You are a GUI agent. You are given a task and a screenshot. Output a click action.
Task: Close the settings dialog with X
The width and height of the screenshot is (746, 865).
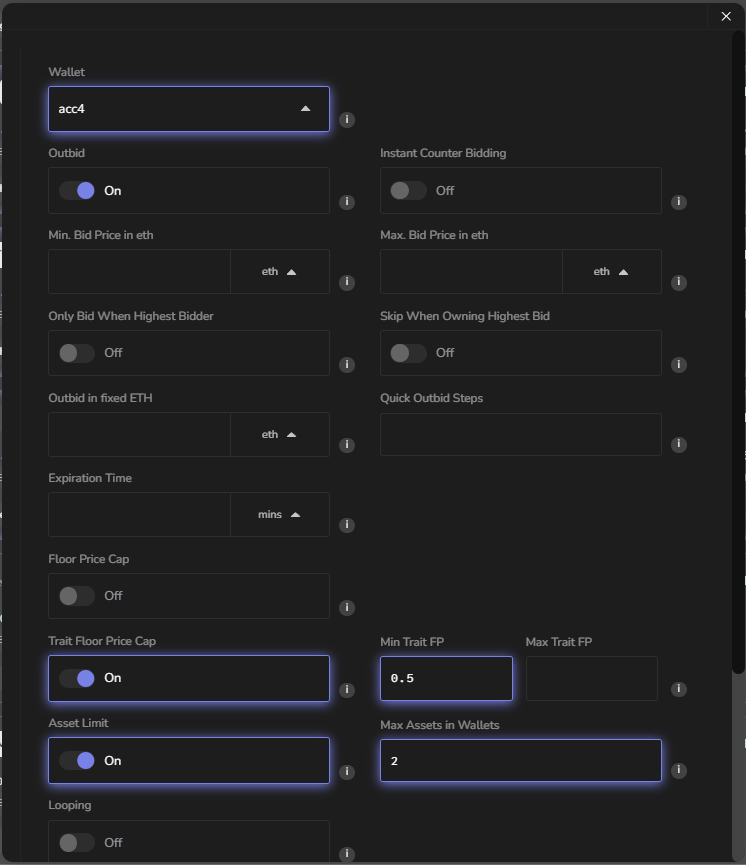[x=726, y=16]
